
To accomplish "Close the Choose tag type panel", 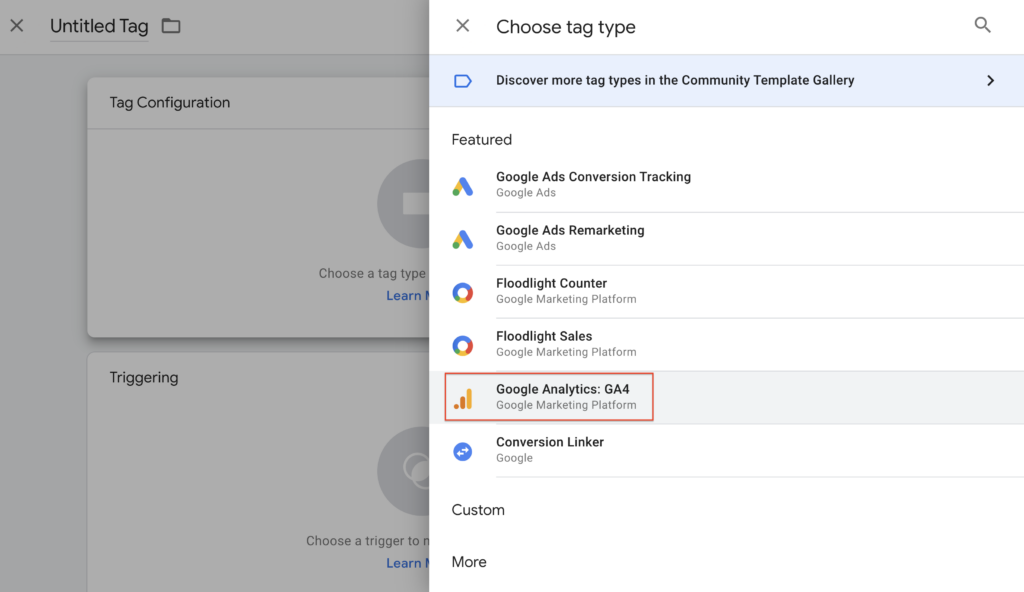I will [462, 26].
